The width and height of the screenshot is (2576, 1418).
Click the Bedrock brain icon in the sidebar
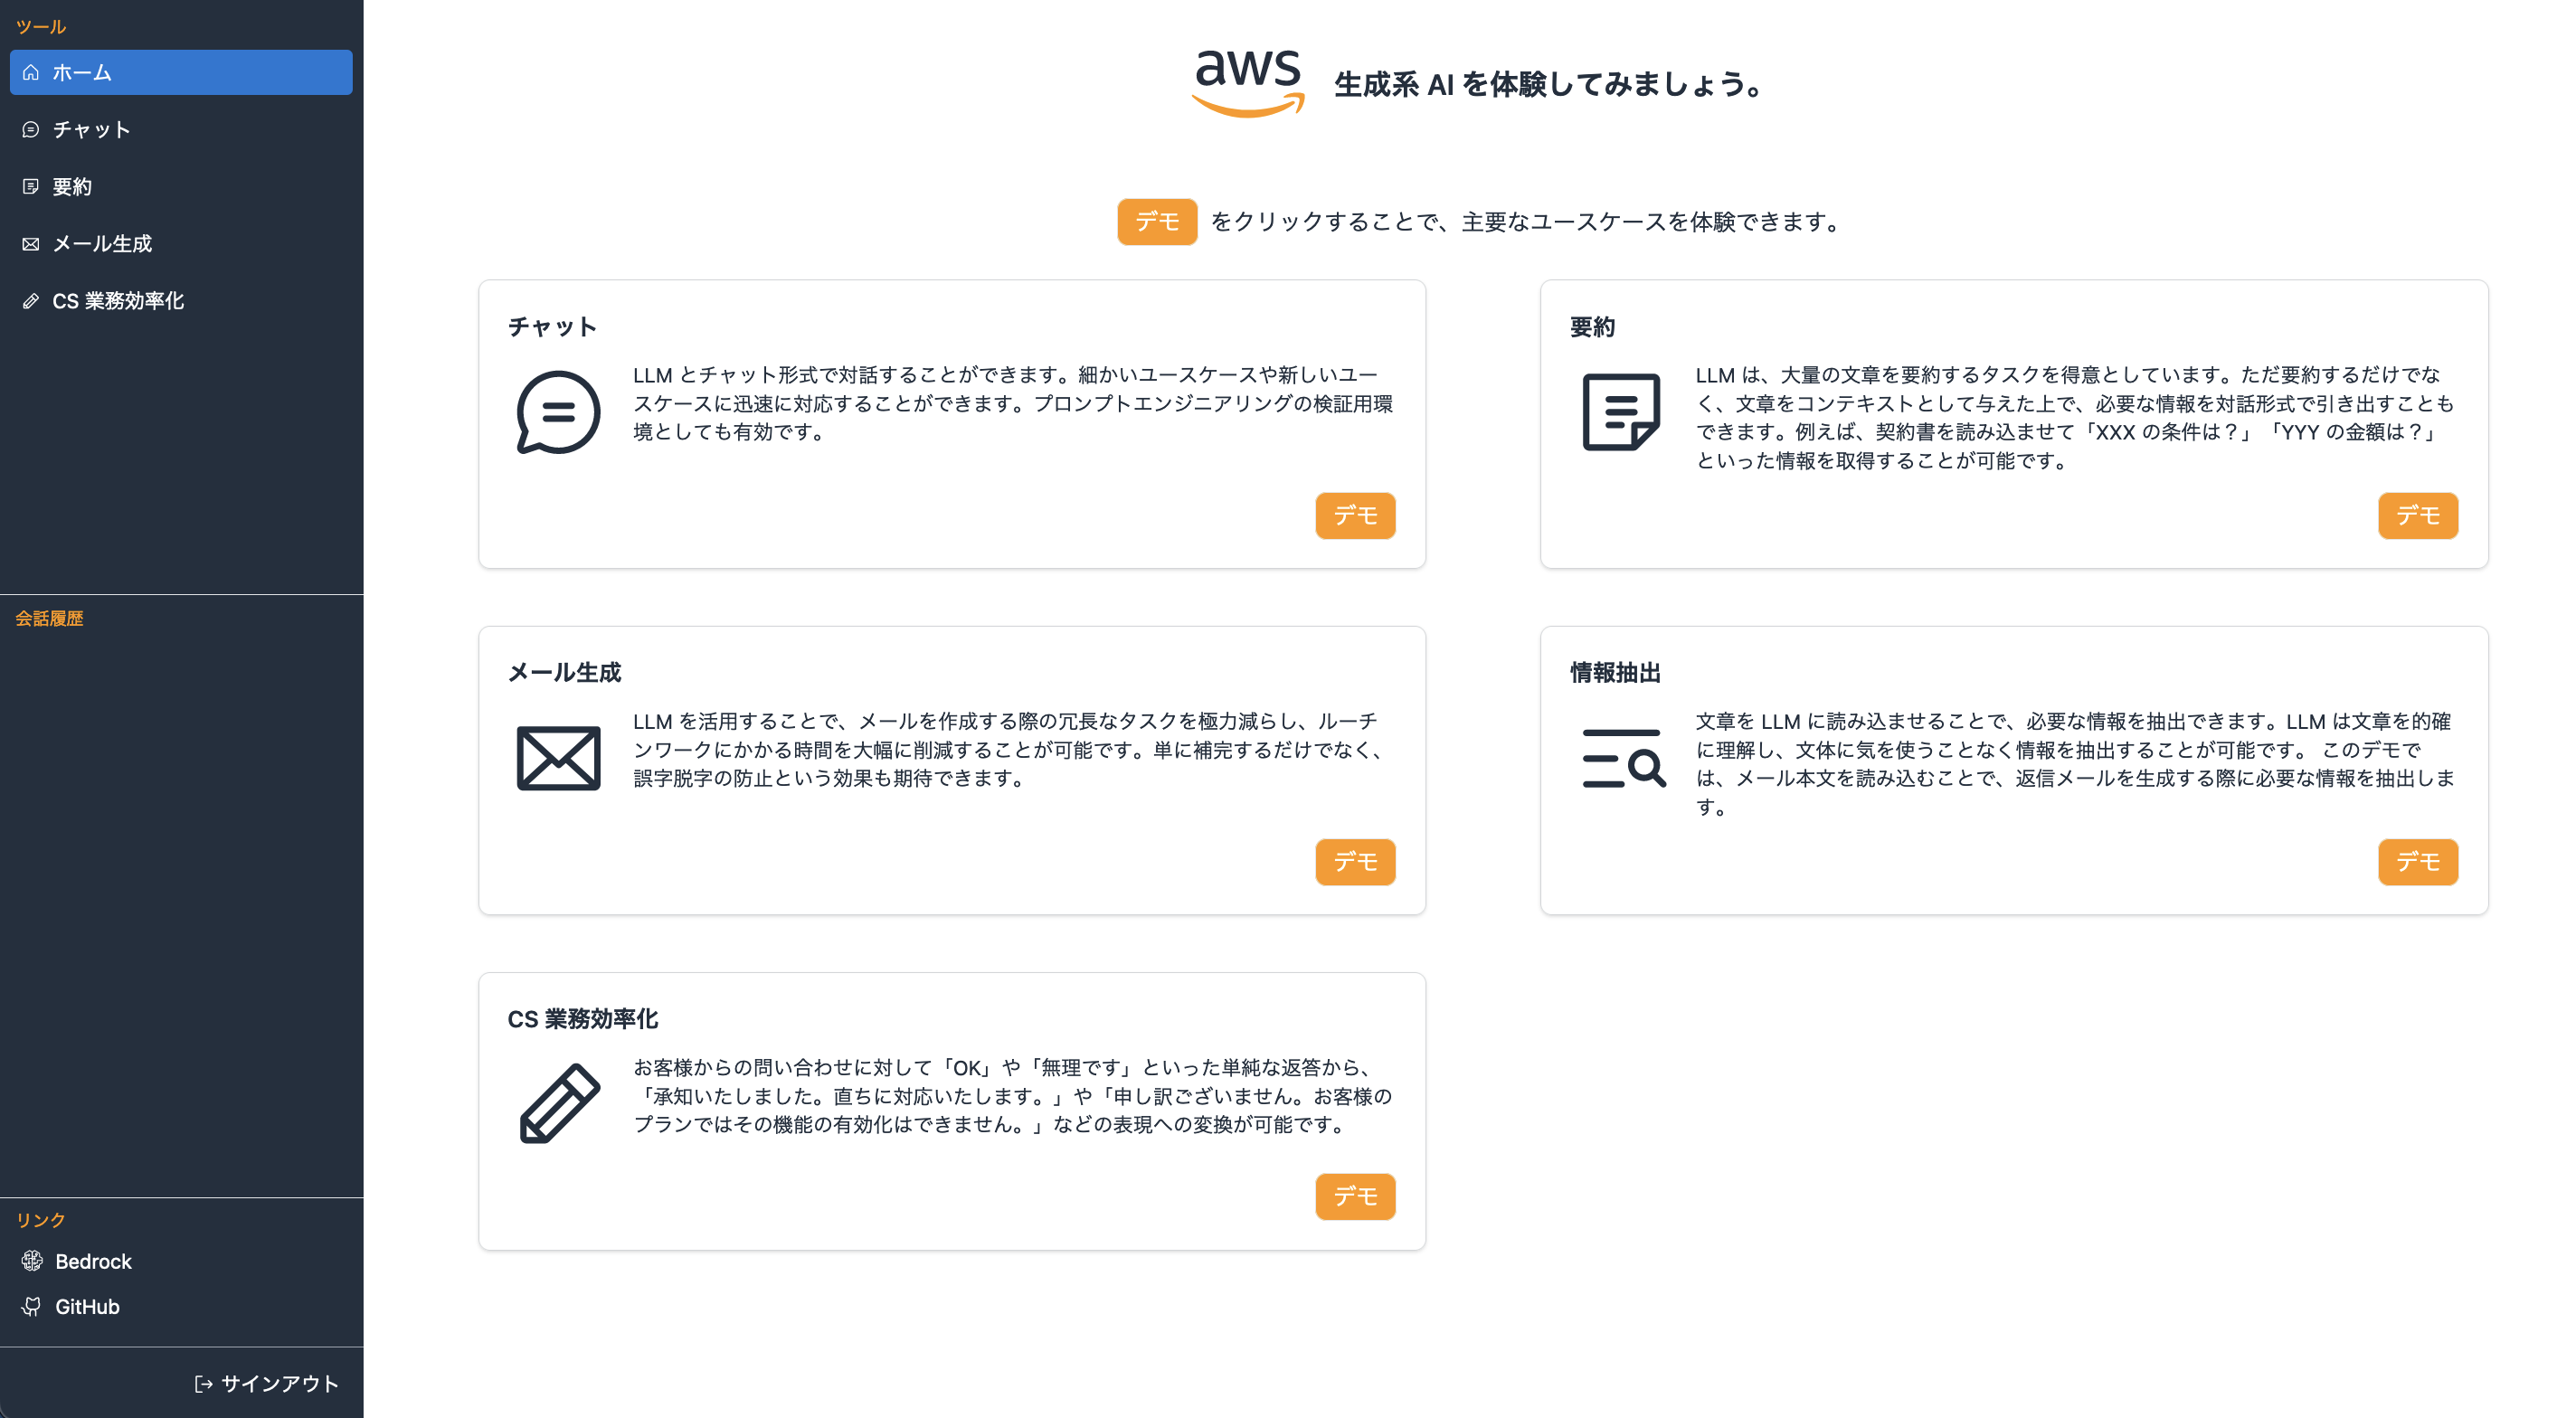[31, 1260]
